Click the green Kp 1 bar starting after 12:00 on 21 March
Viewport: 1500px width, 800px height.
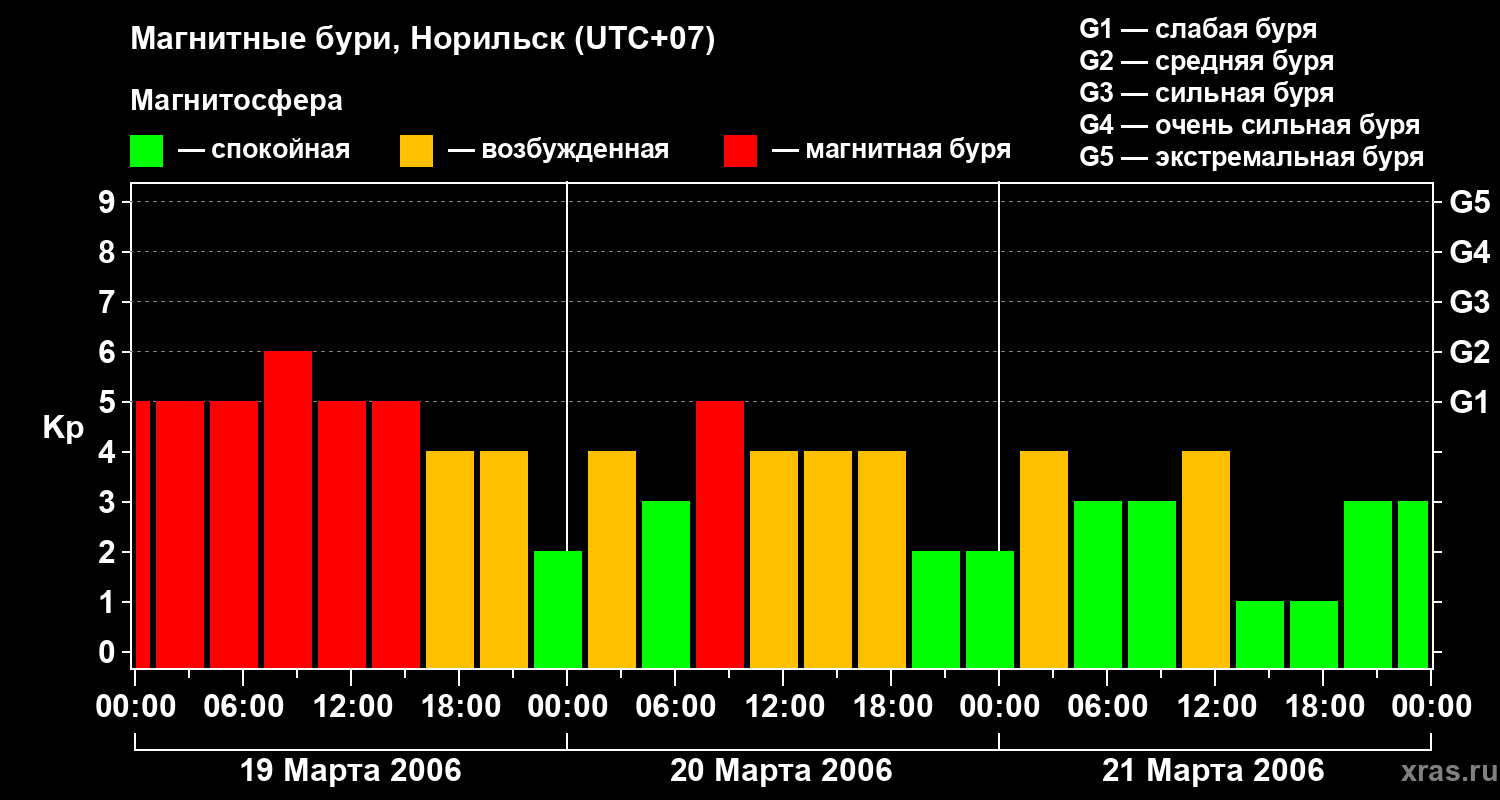1260,635
